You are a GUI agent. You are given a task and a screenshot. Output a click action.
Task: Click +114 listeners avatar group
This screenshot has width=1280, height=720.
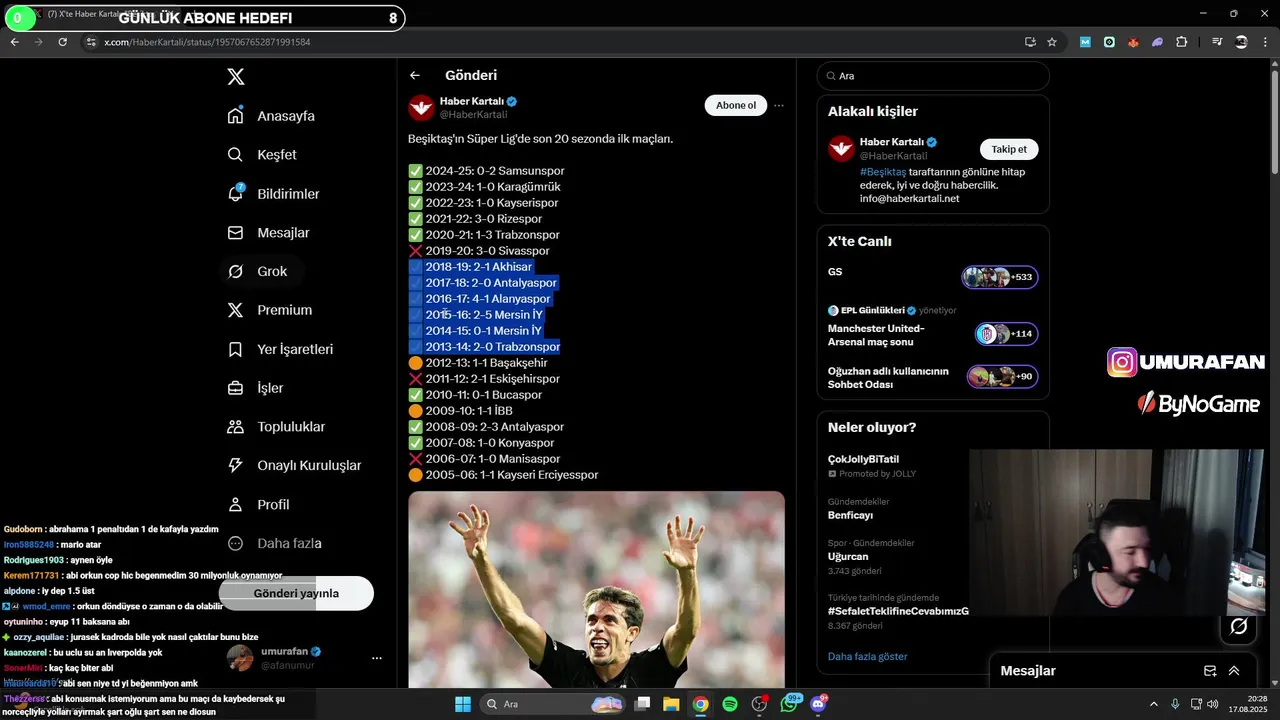pyautogui.click(x=1006, y=334)
